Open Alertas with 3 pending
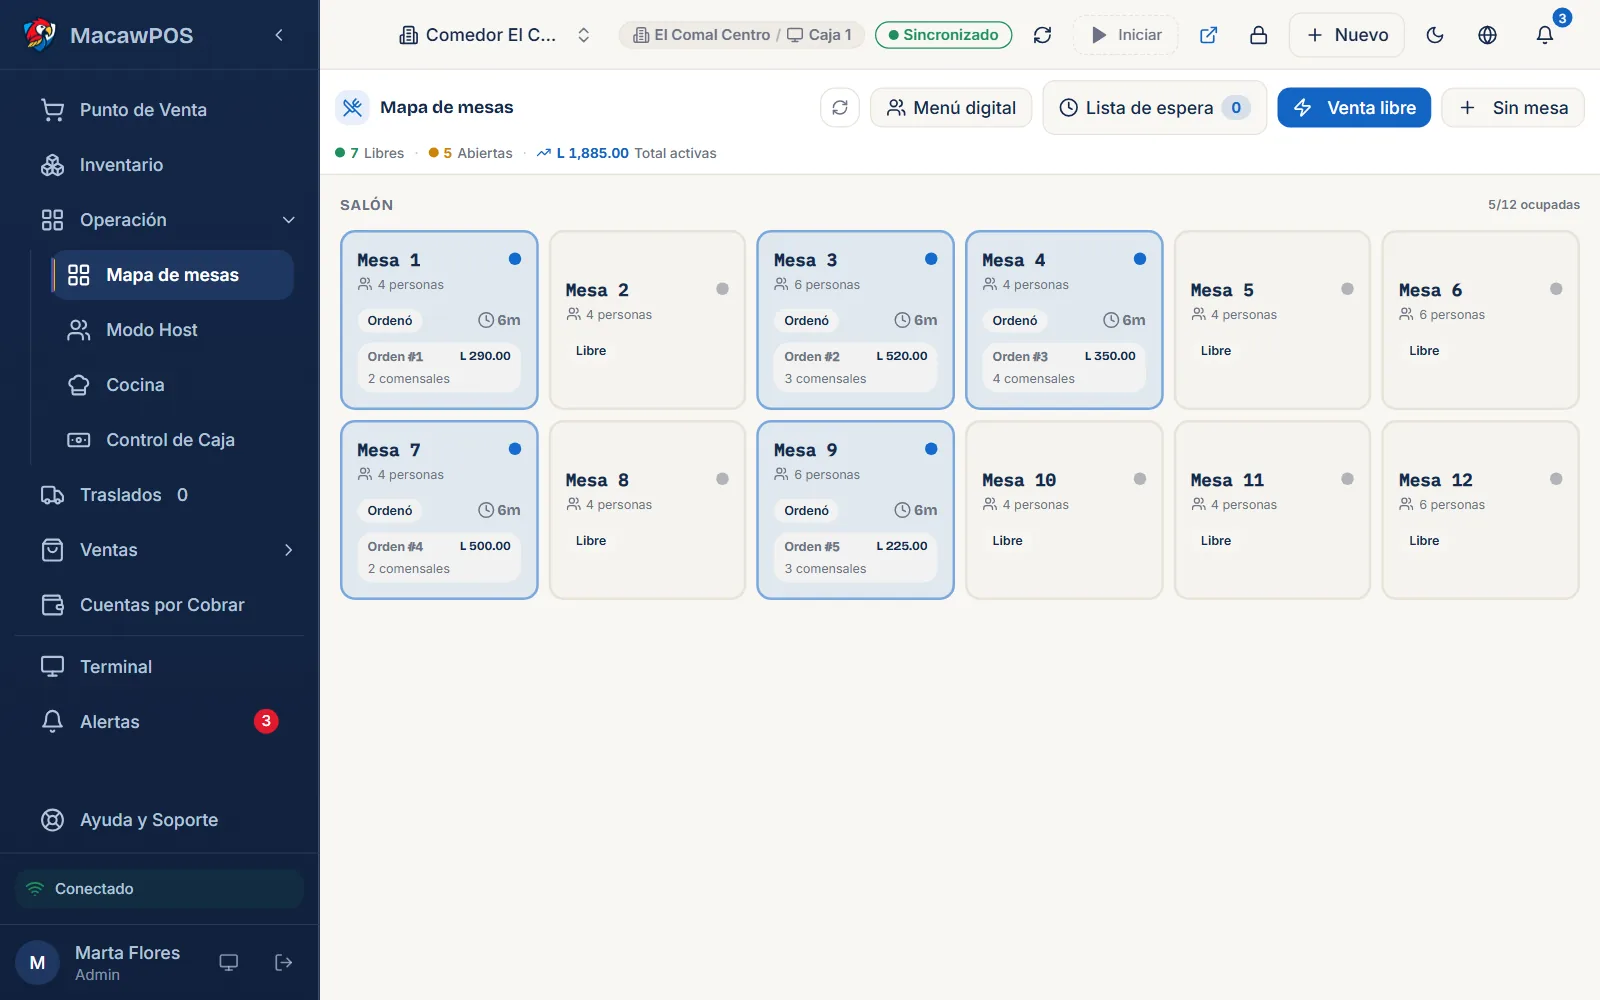1600x1000 pixels. pyautogui.click(x=167, y=722)
